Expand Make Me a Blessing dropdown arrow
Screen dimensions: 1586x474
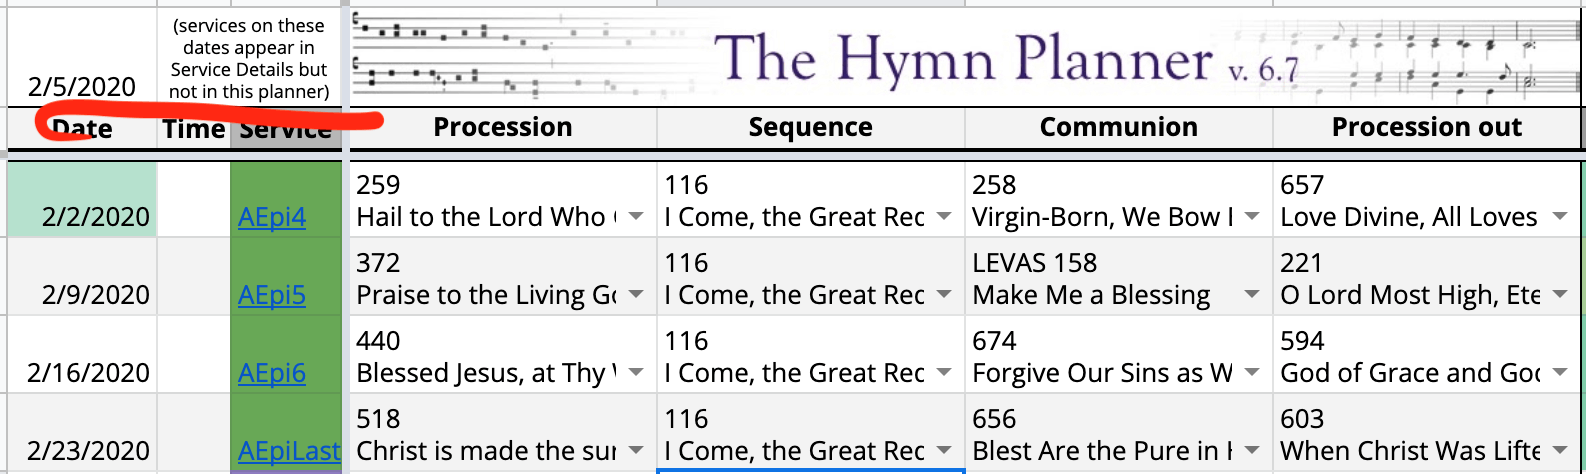pyautogui.click(x=1252, y=295)
